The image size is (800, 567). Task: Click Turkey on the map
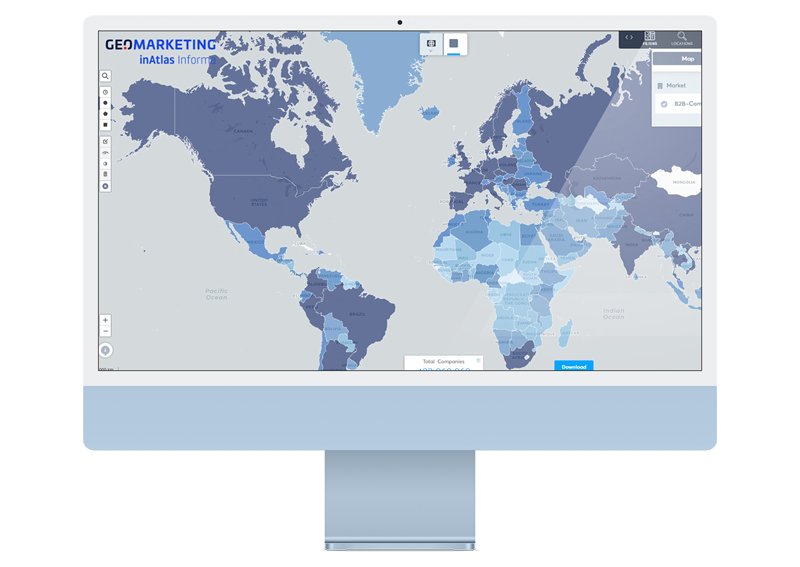click(541, 204)
